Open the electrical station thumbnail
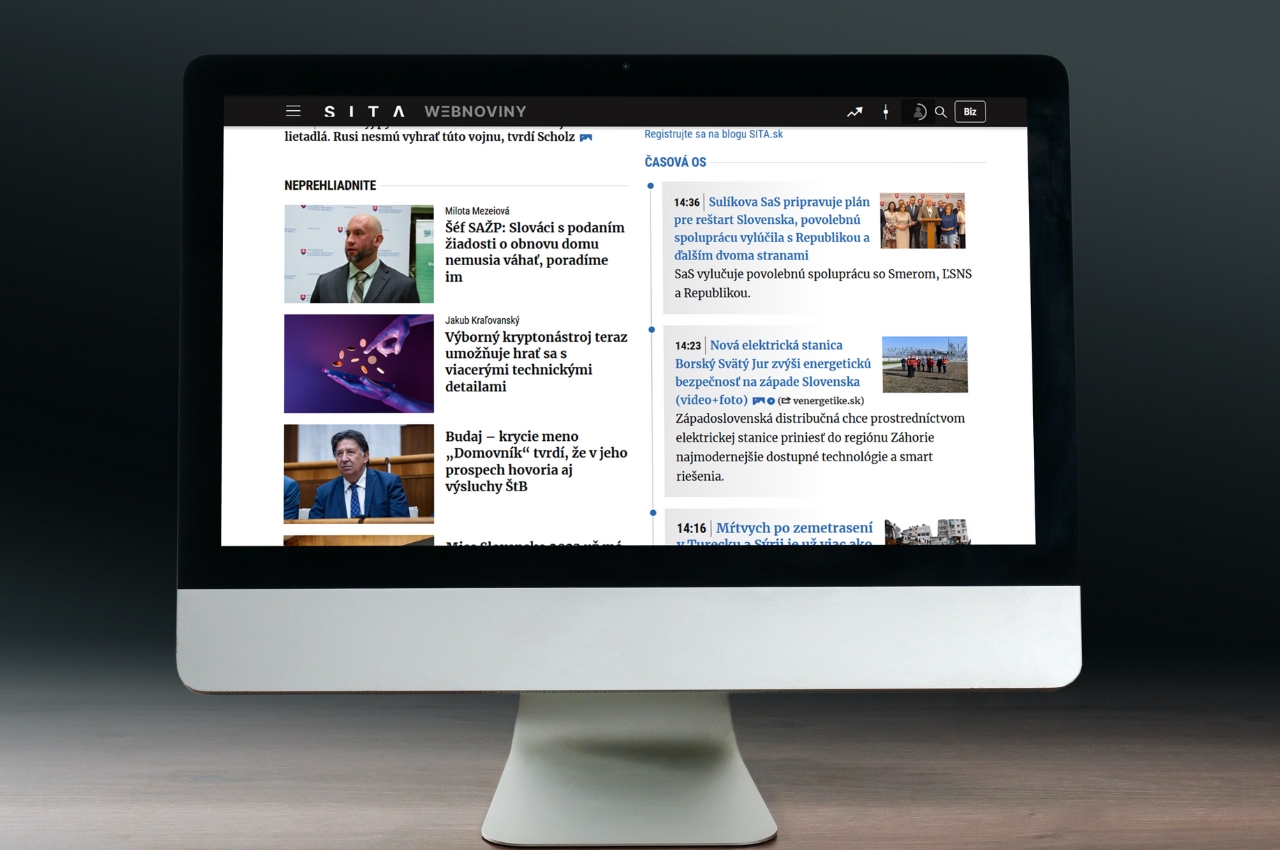 [925, 364]
